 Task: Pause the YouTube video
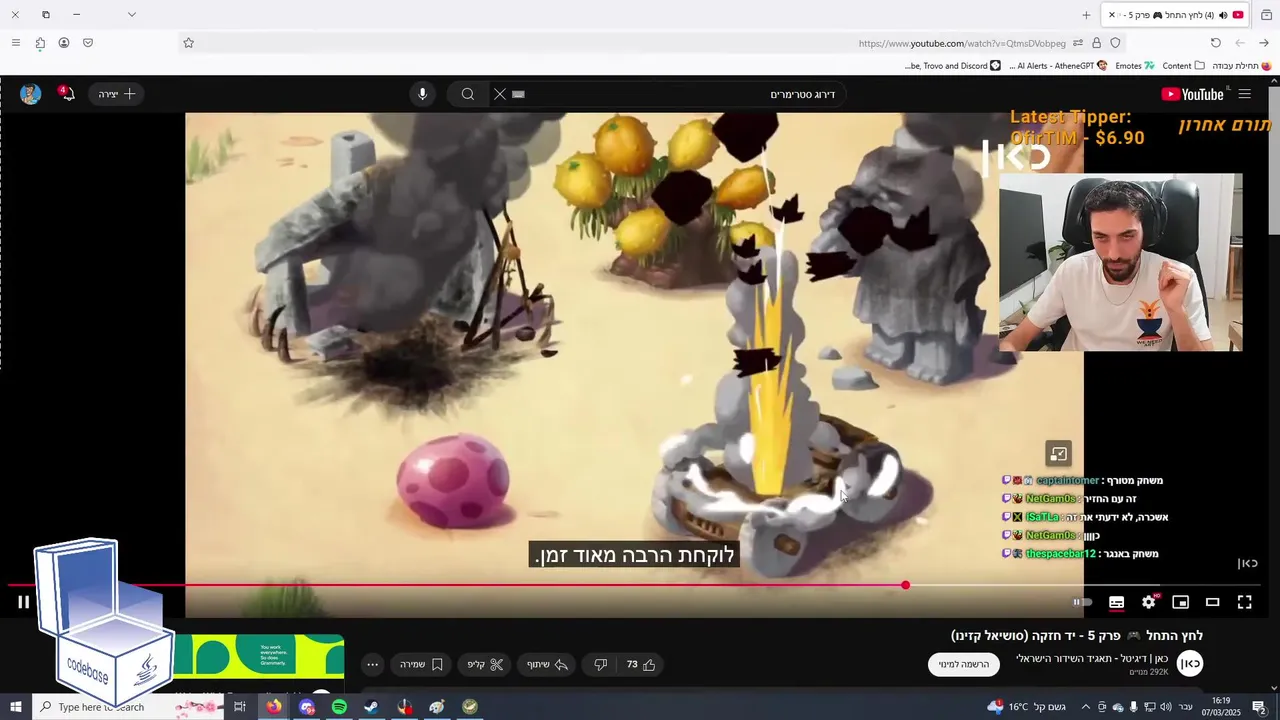[23, 602]
